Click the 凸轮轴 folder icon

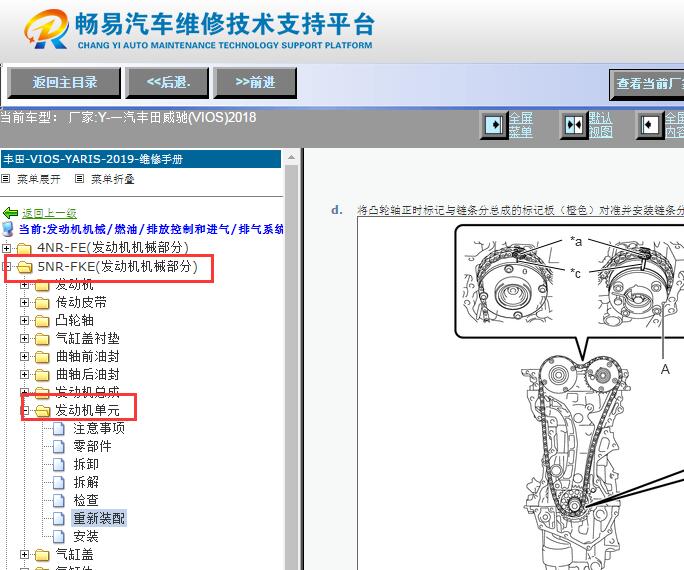(x=42, y=321)
